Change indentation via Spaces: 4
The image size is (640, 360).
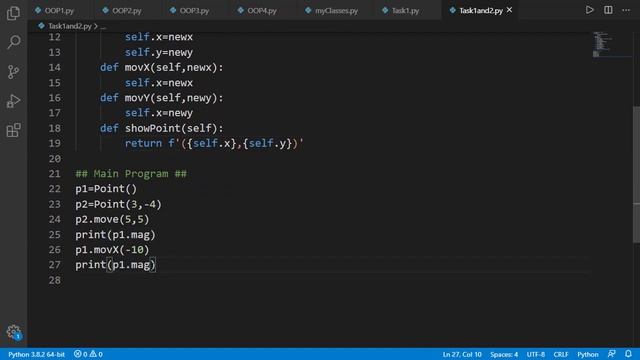pos(504,354)
